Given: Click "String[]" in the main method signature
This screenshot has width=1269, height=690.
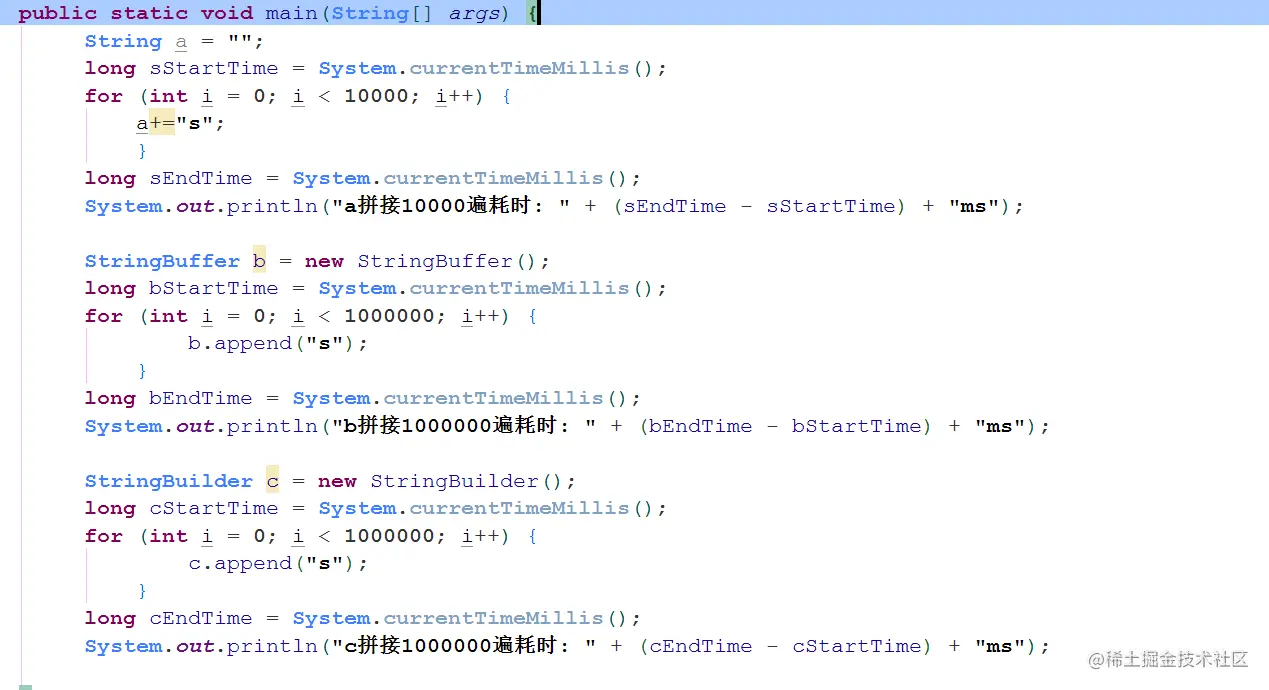Looking at the screenshot, I should (383, 13).
